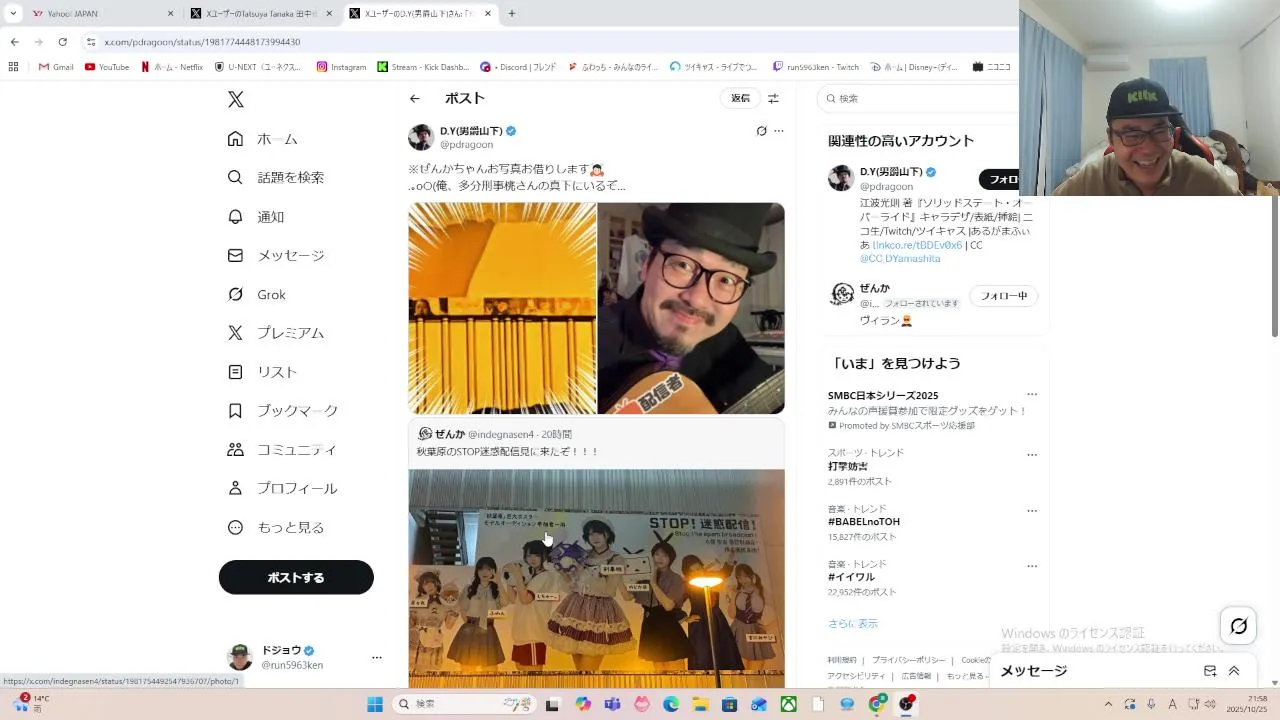The height and width of the screenshot is (720, 1280).
Task: Open options for #BABELnoTOH trend
Action: point(1032,510)
